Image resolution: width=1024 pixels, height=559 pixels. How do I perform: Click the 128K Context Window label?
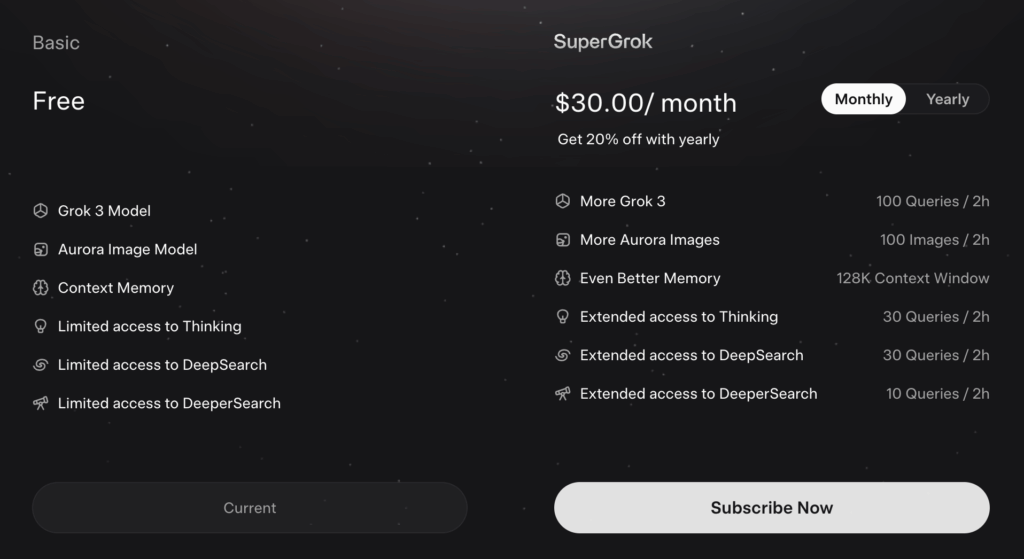tap(912, 278)
